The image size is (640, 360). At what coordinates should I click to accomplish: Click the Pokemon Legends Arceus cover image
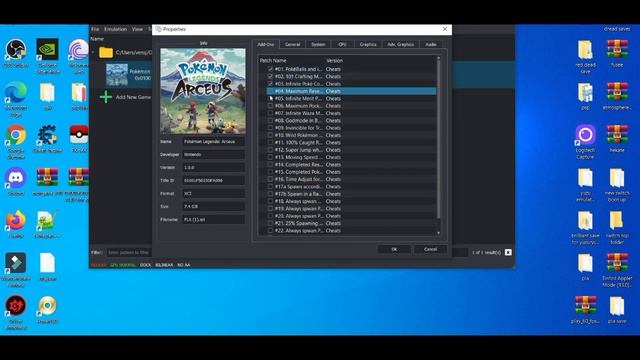point(203,91)
